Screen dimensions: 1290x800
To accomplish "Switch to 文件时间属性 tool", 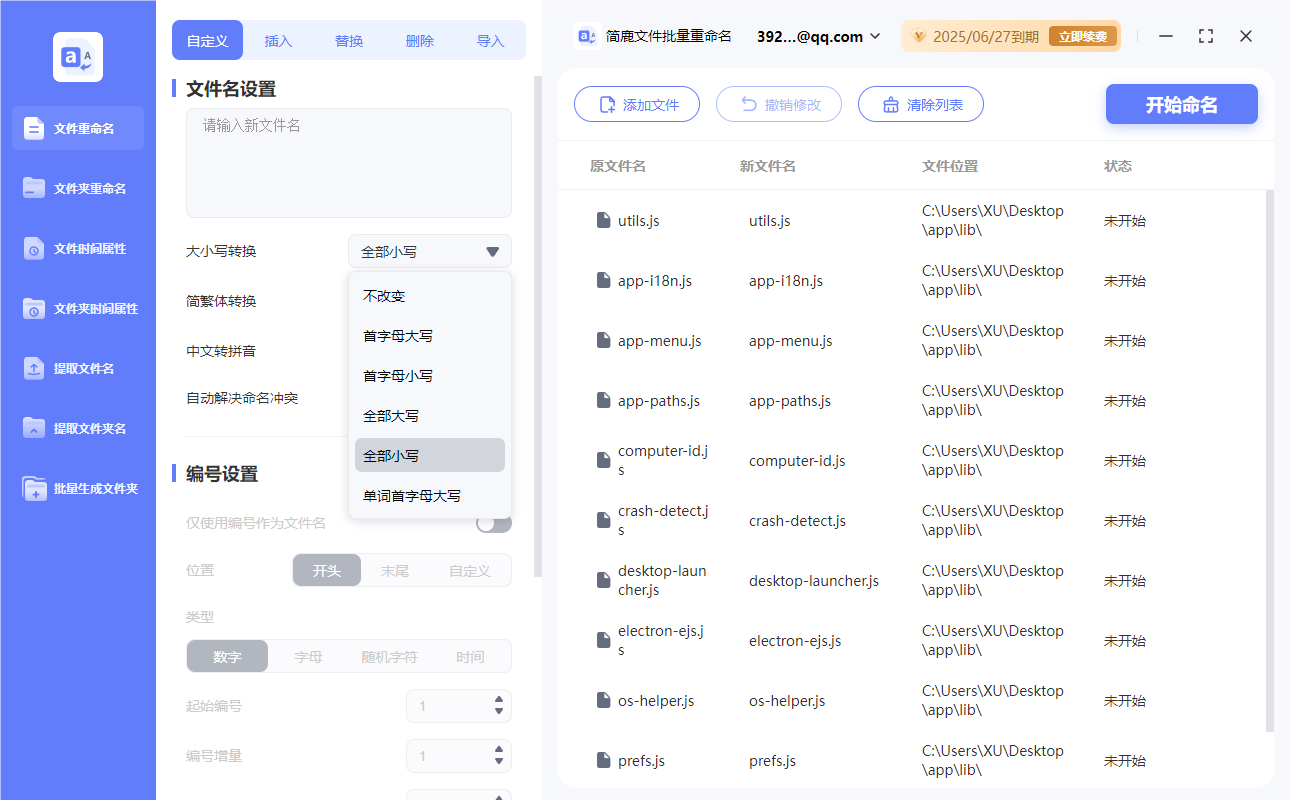I will point(76,248).
